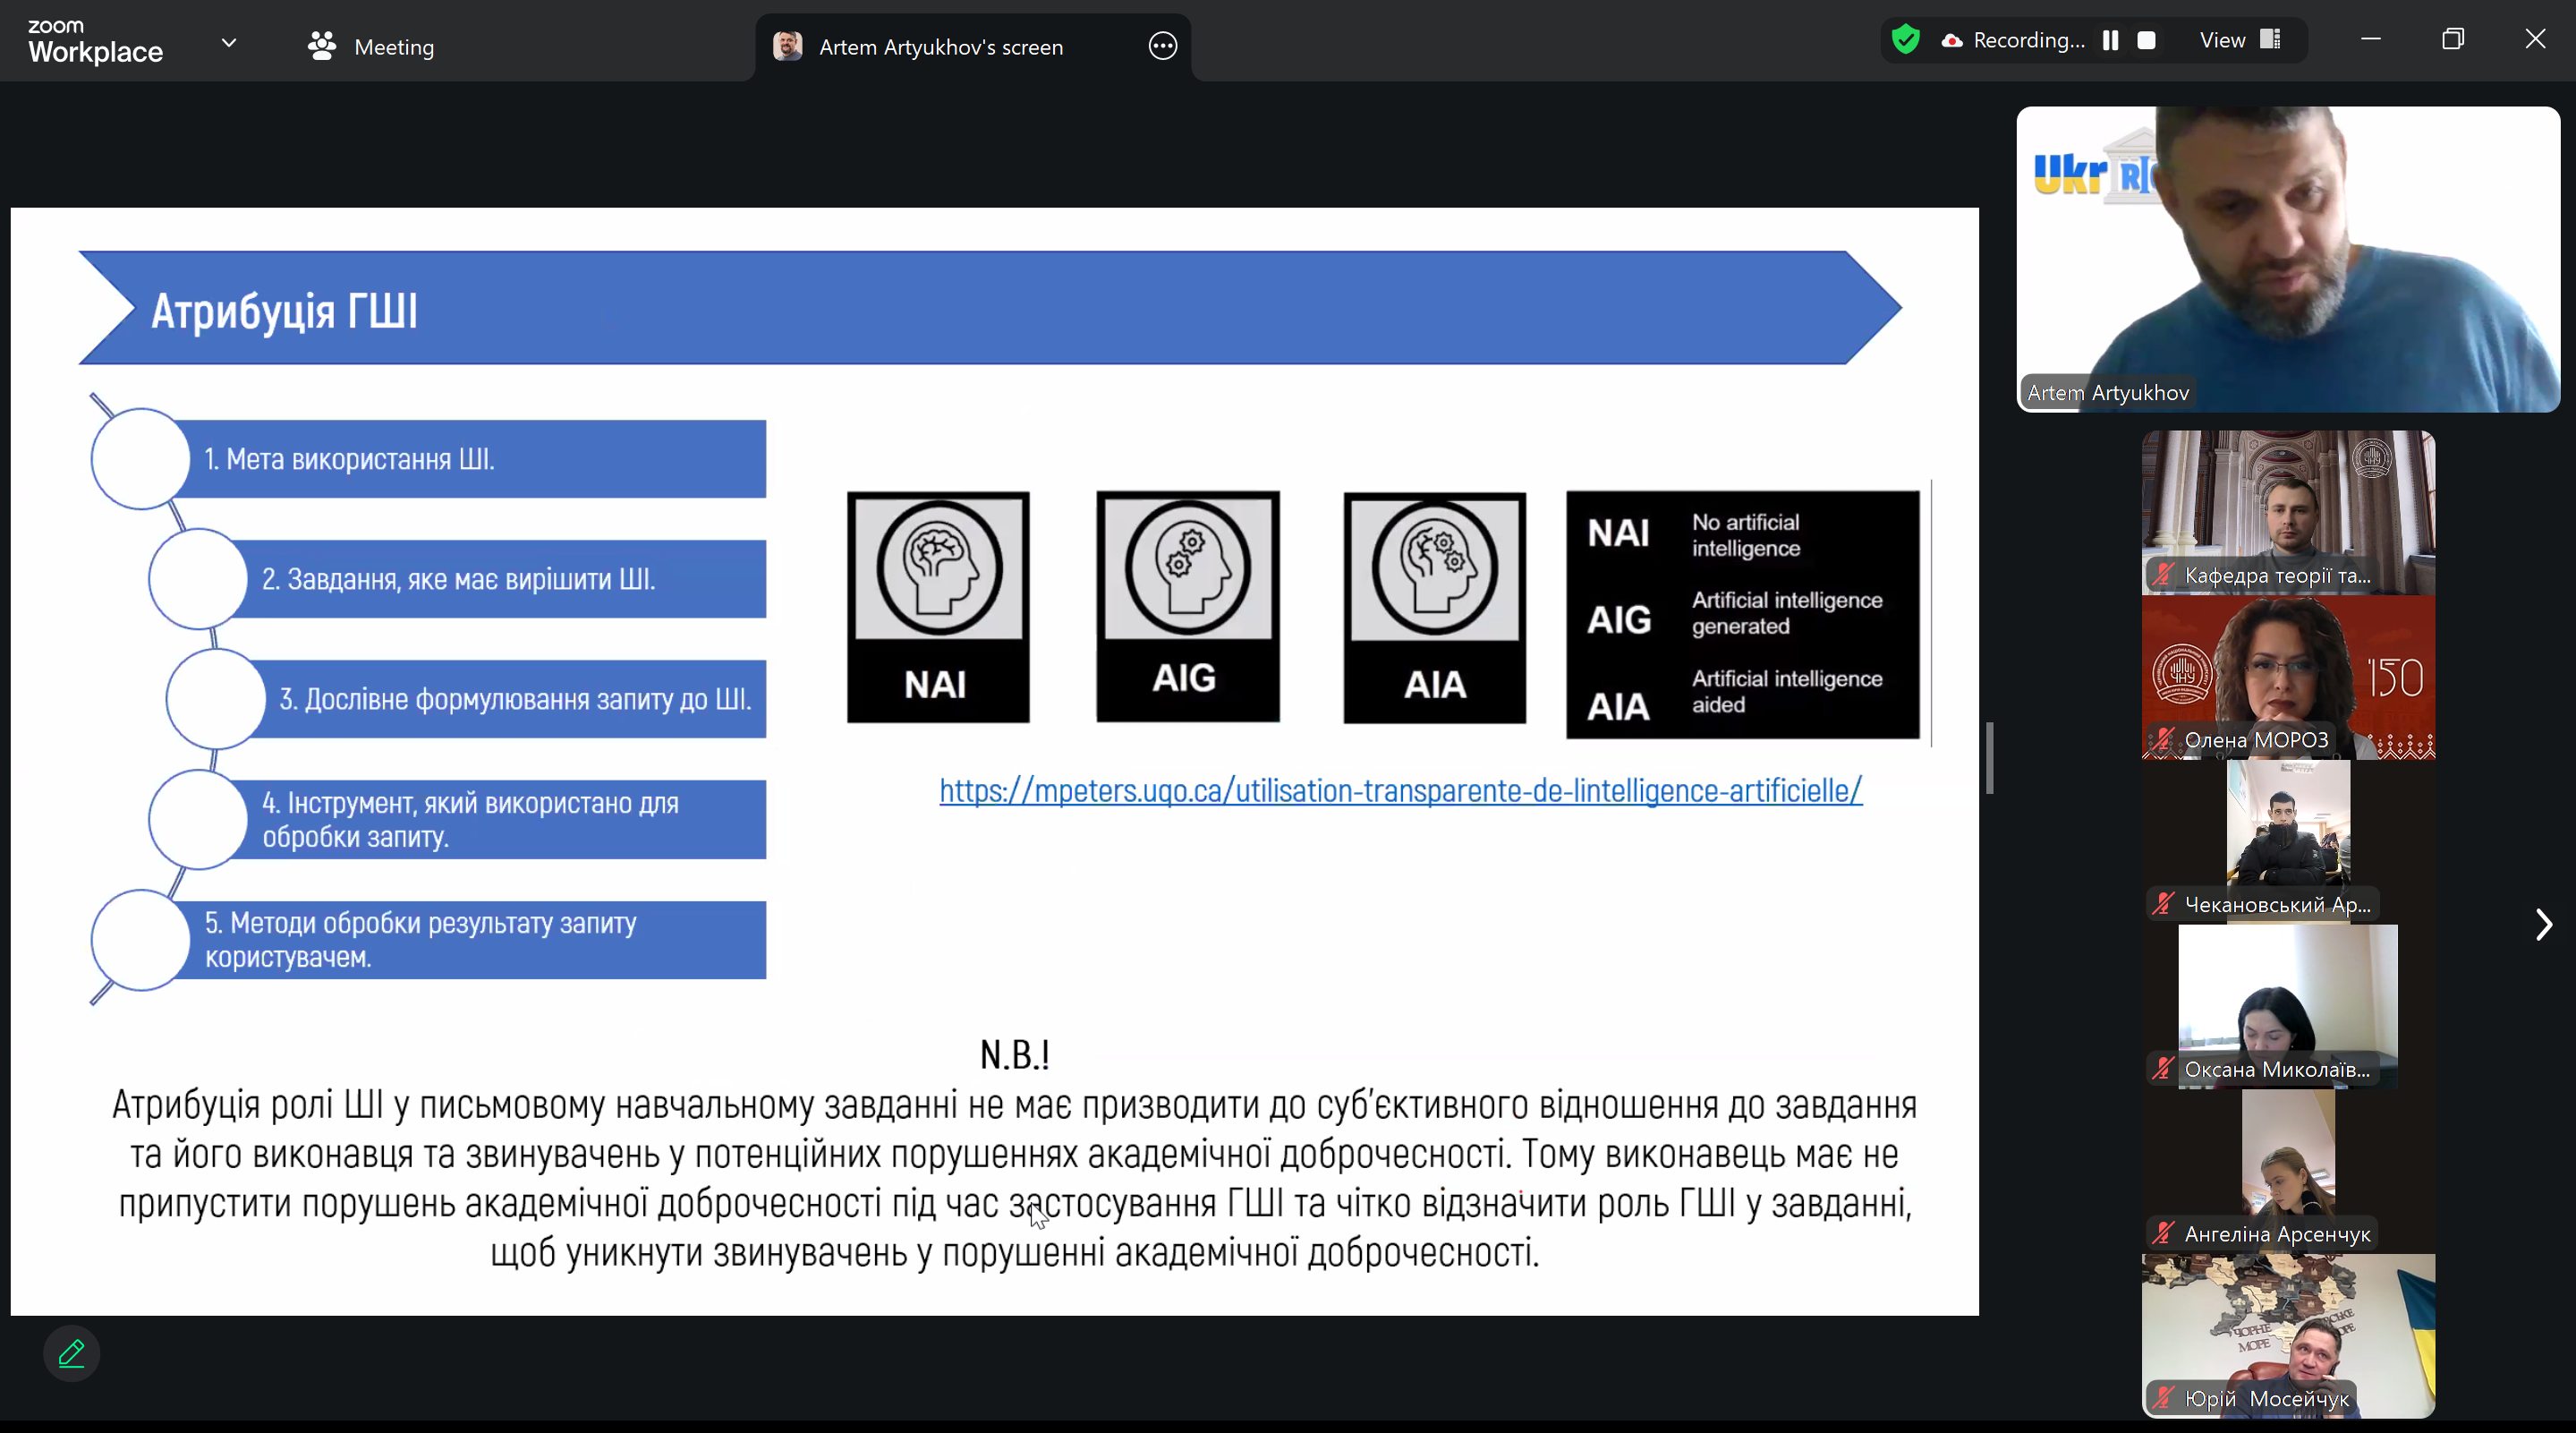Click the side panel divider handle
Image resolution: width=2576 pixels, height=1433 pixels.
[1990, 757]
